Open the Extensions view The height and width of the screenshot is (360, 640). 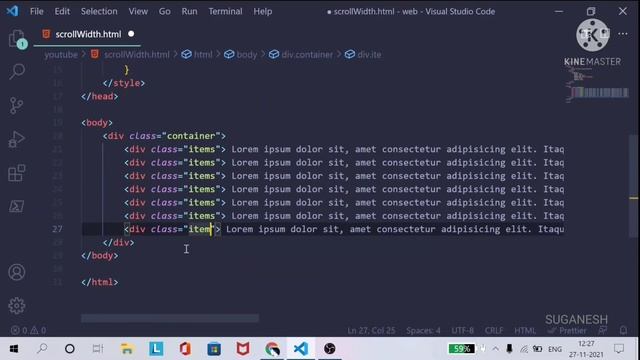[x=17, y=173]
